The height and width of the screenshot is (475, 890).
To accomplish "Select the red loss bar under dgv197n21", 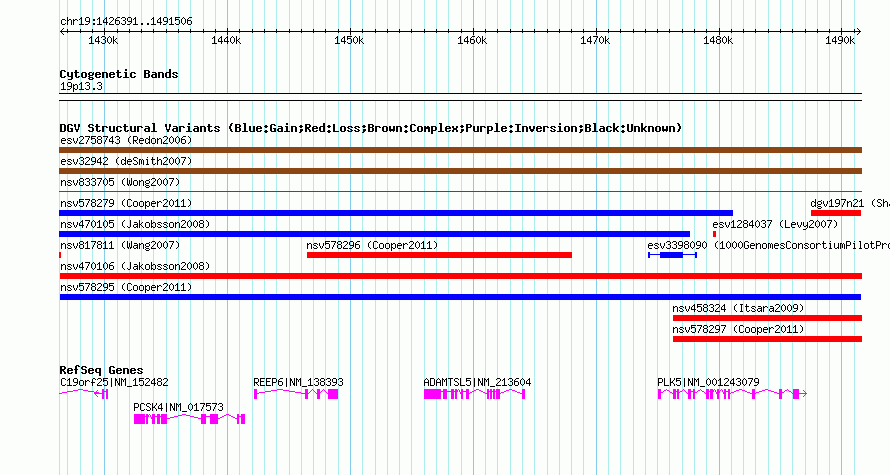I will [836, 213].
